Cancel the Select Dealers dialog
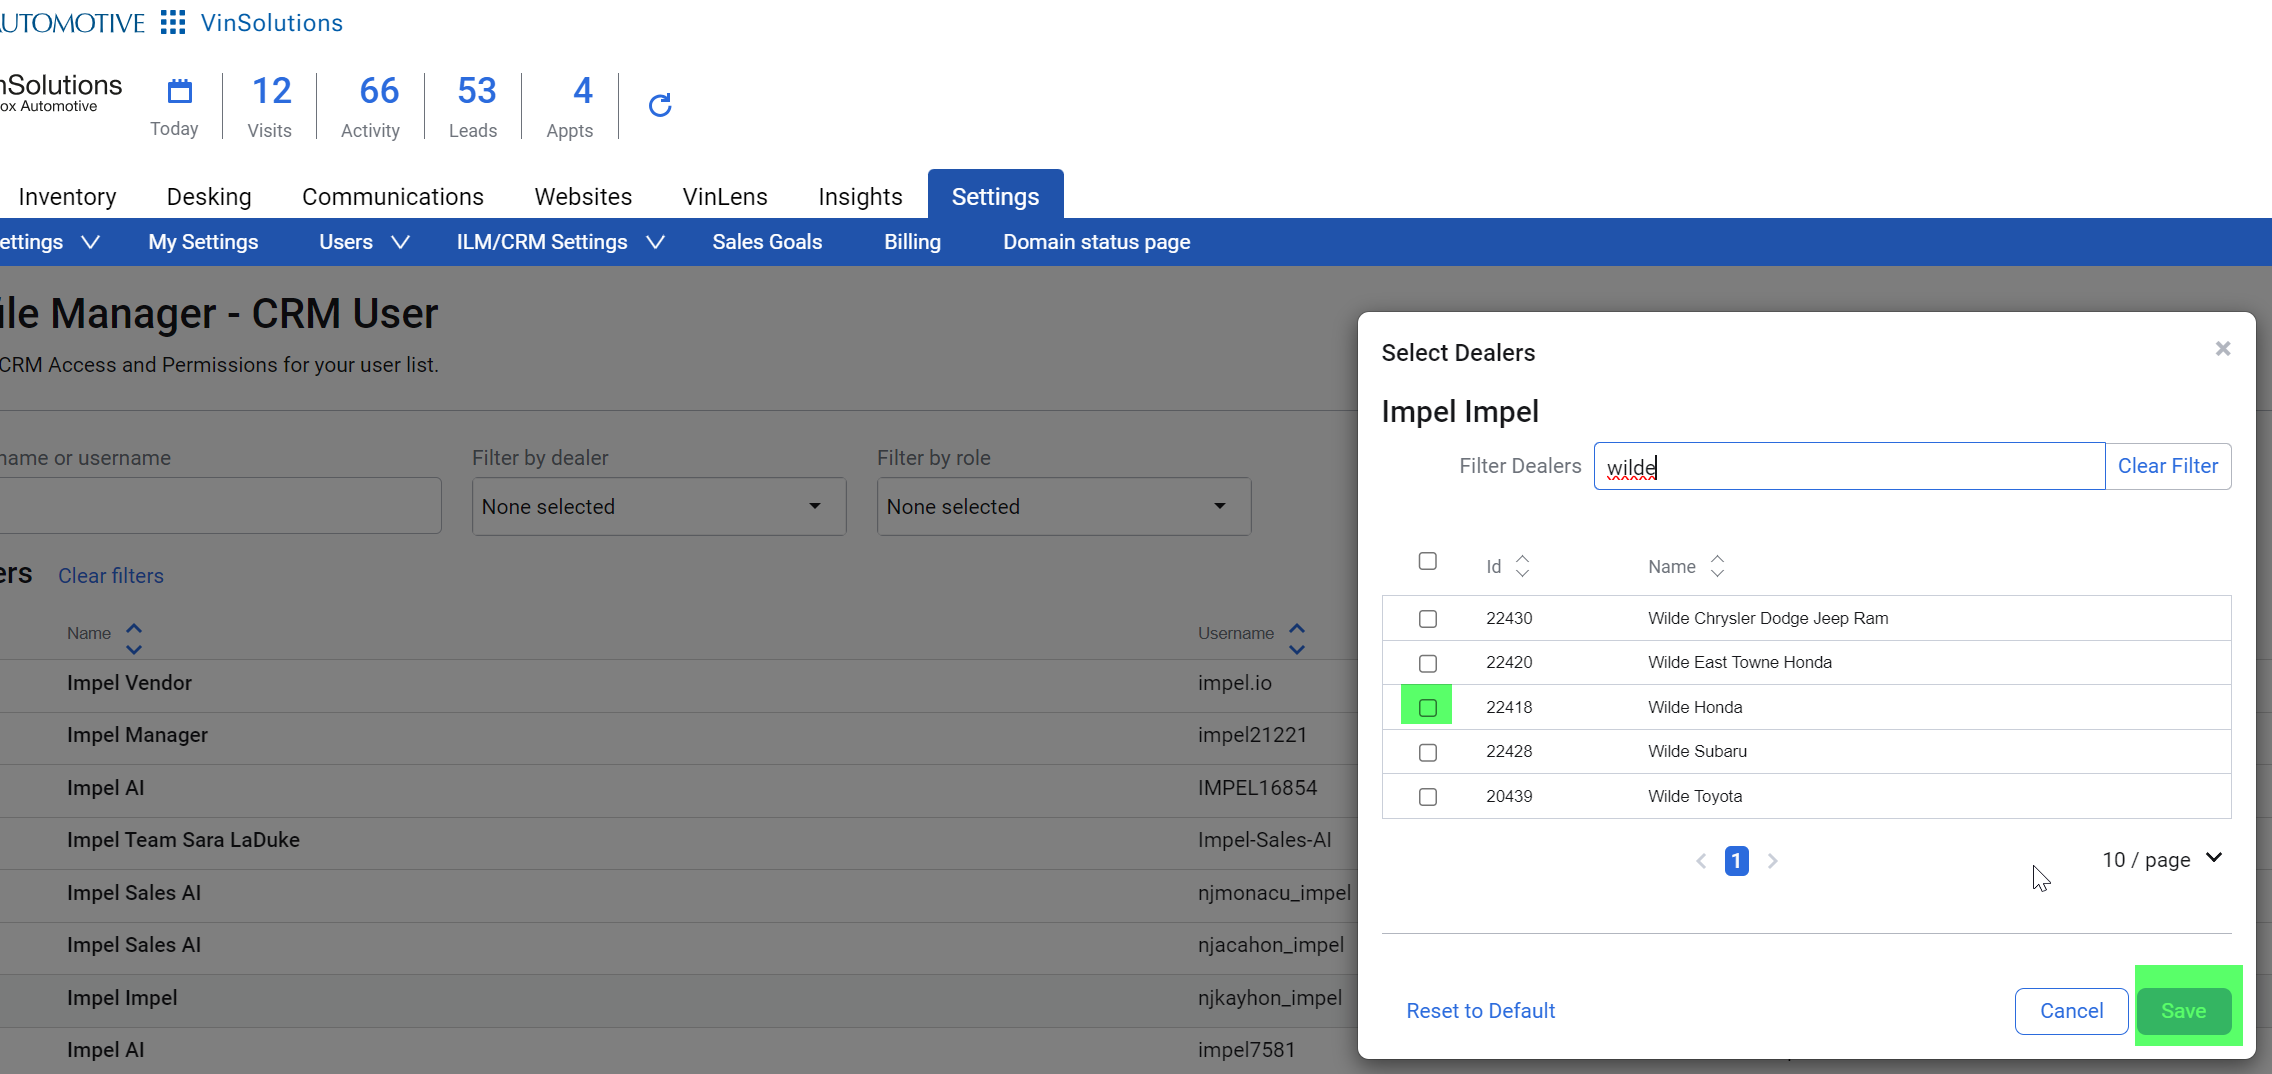 [2071, 1011]
